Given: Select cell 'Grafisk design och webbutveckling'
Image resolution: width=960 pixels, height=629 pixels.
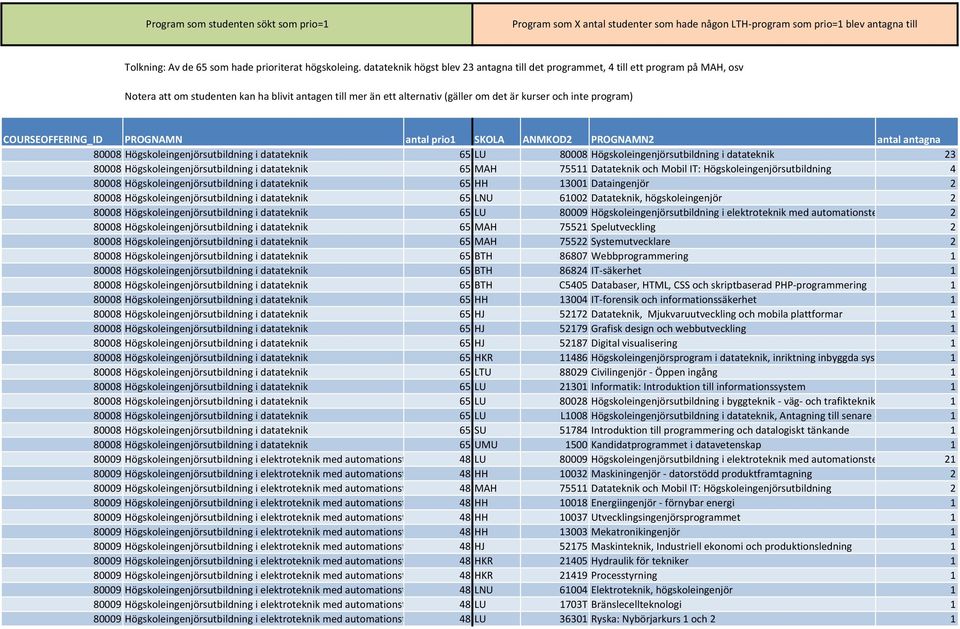Looking at the screenshot, I should point(732,328).
